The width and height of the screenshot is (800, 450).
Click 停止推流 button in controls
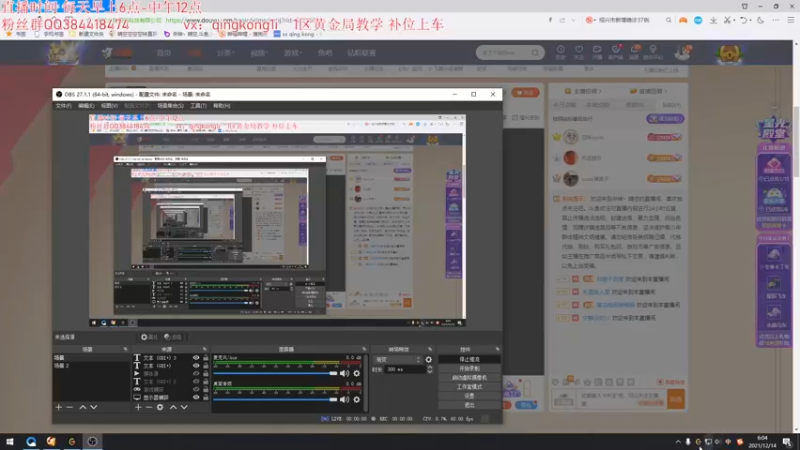(x=469, y=359)
